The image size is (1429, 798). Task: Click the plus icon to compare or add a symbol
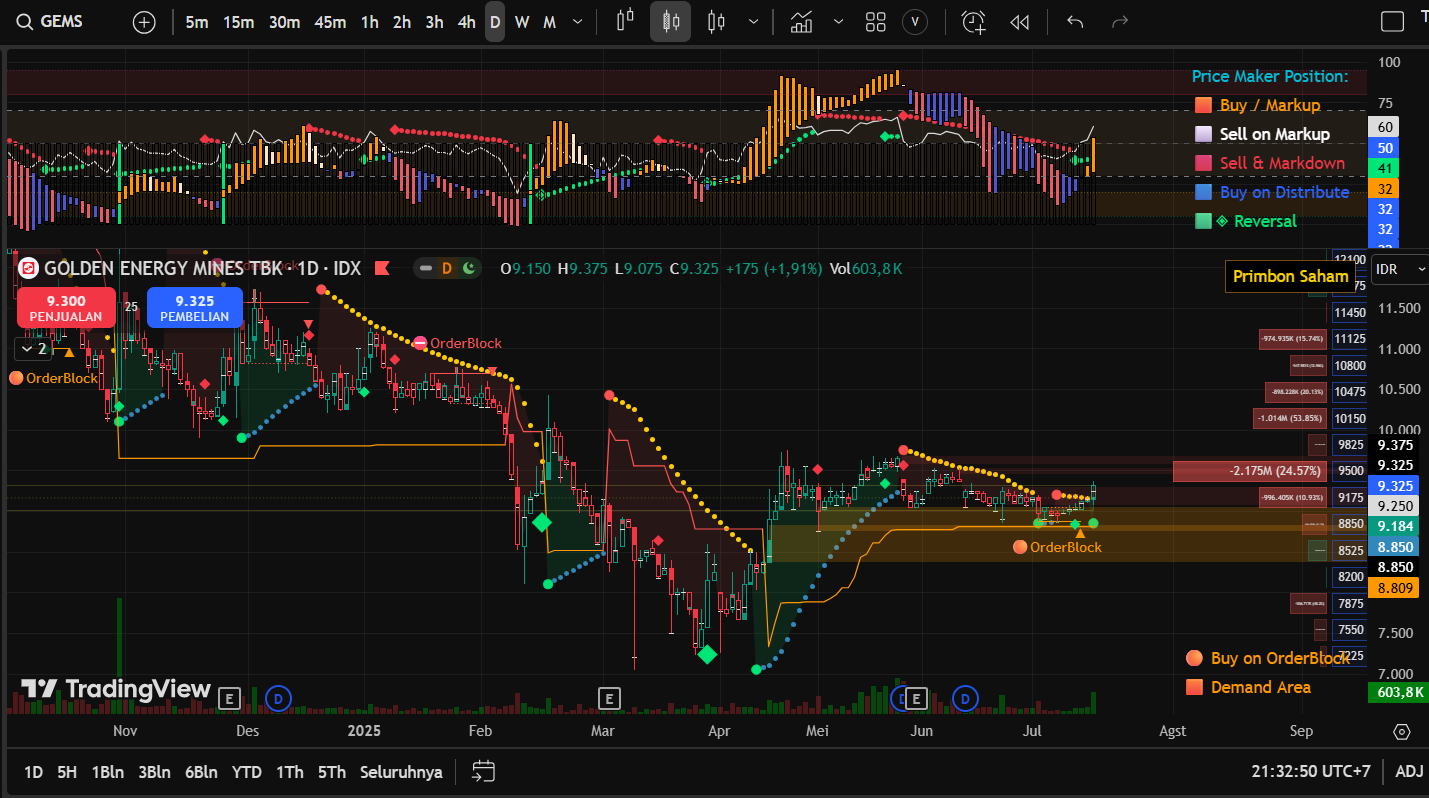[x=144, y=22]
